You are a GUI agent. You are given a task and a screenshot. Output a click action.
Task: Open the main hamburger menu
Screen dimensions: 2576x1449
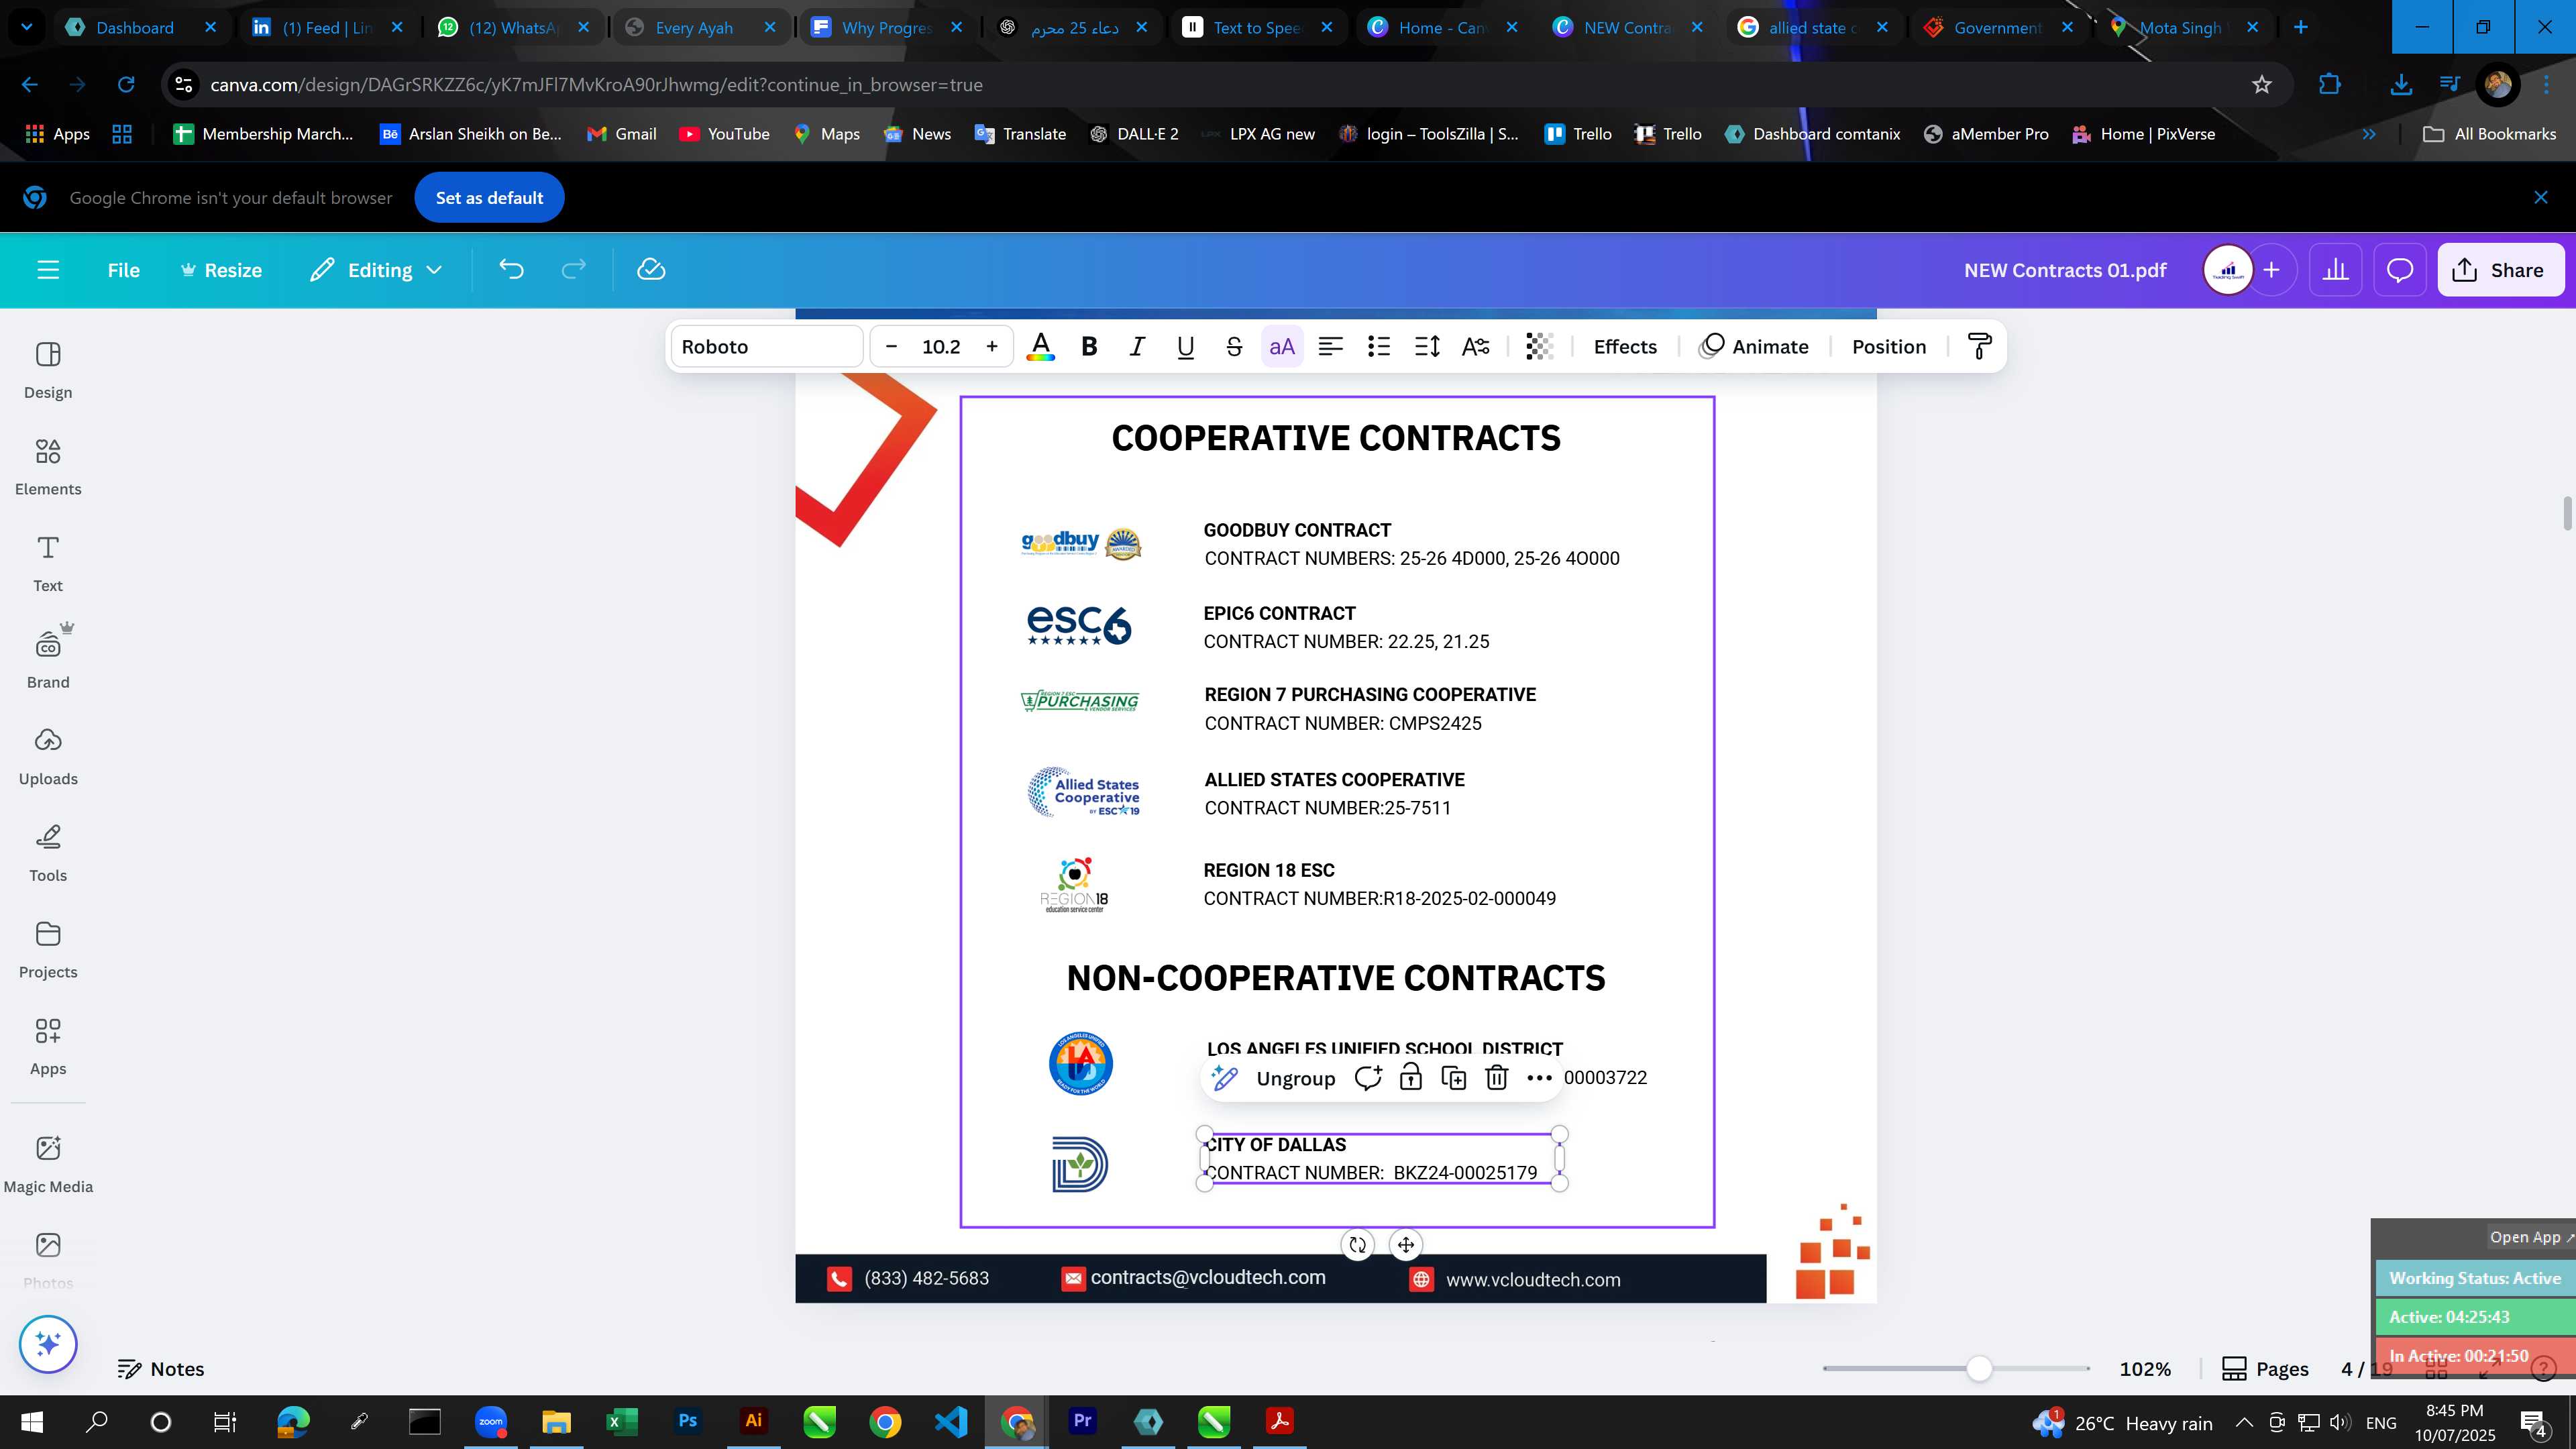click(x=48, y=270)
